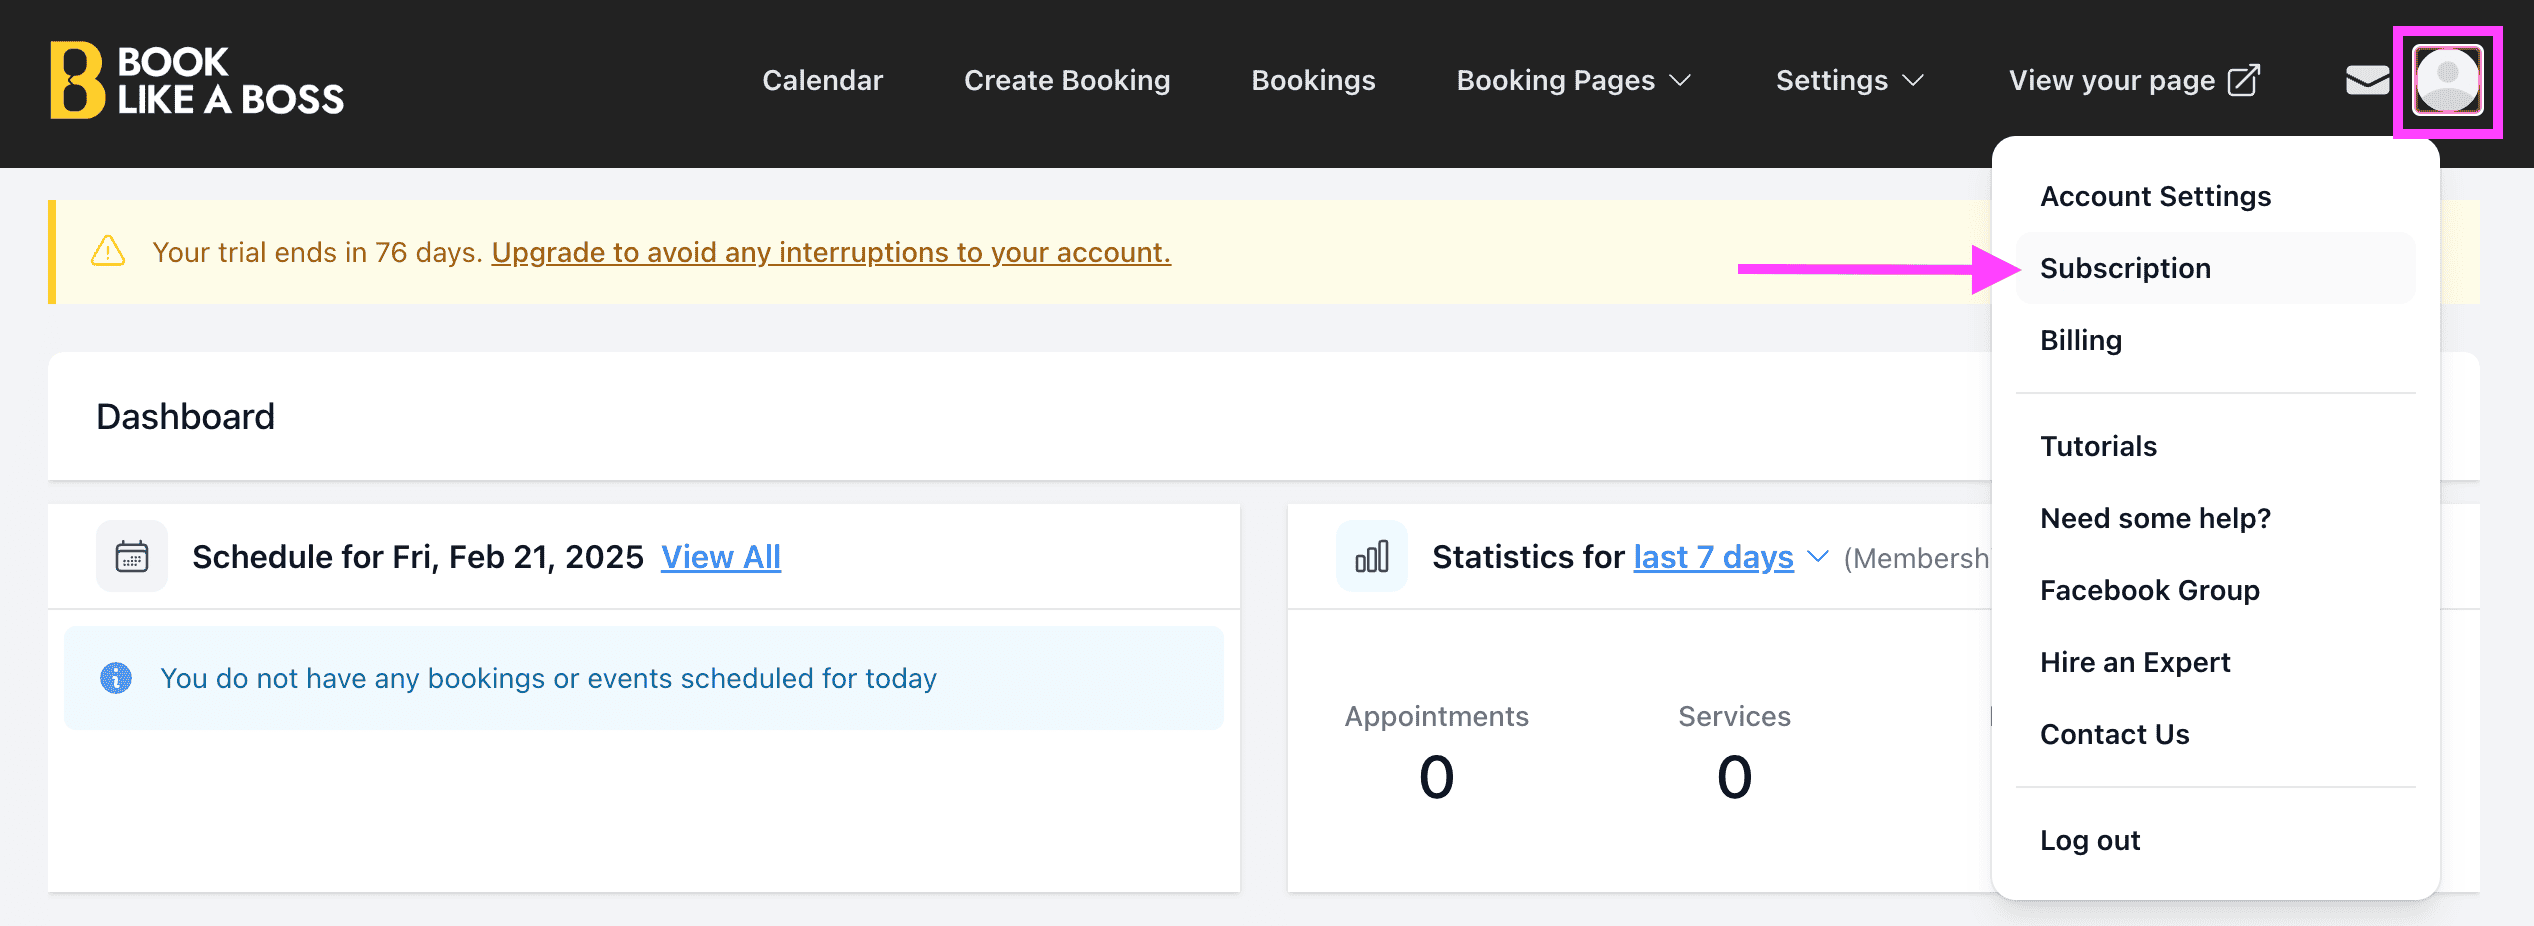Expand the Booking Pages dropdown

pyautogui.click(x=1572, y=80)
